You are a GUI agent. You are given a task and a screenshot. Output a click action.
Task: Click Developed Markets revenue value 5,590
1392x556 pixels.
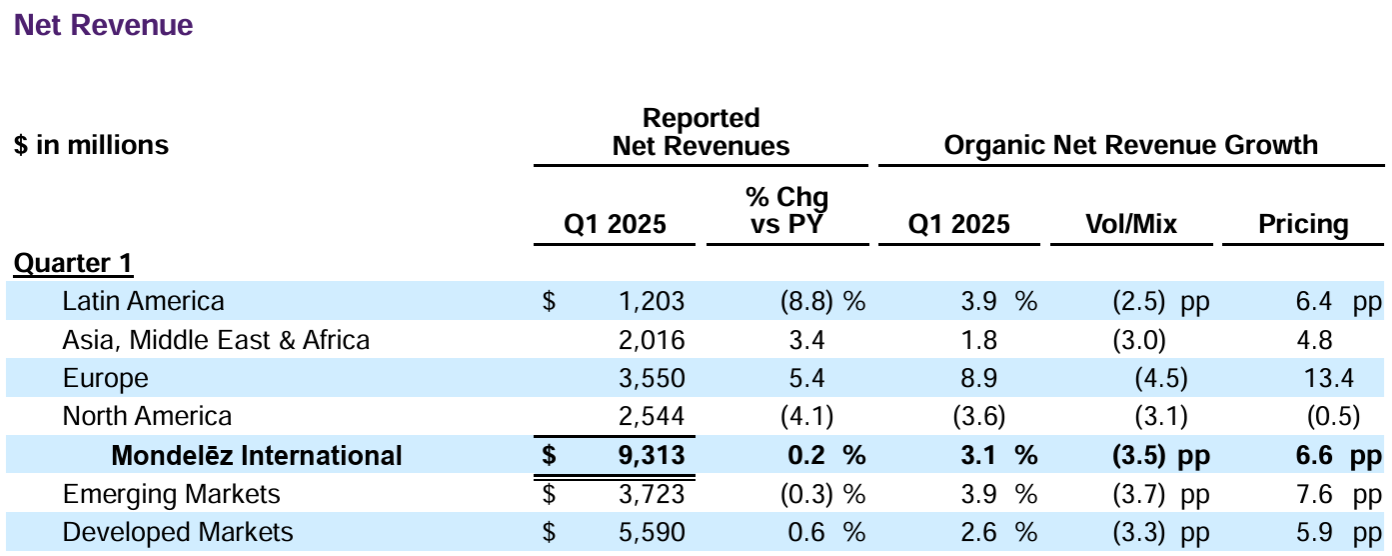pyautogui.click(x=652, y=532)
